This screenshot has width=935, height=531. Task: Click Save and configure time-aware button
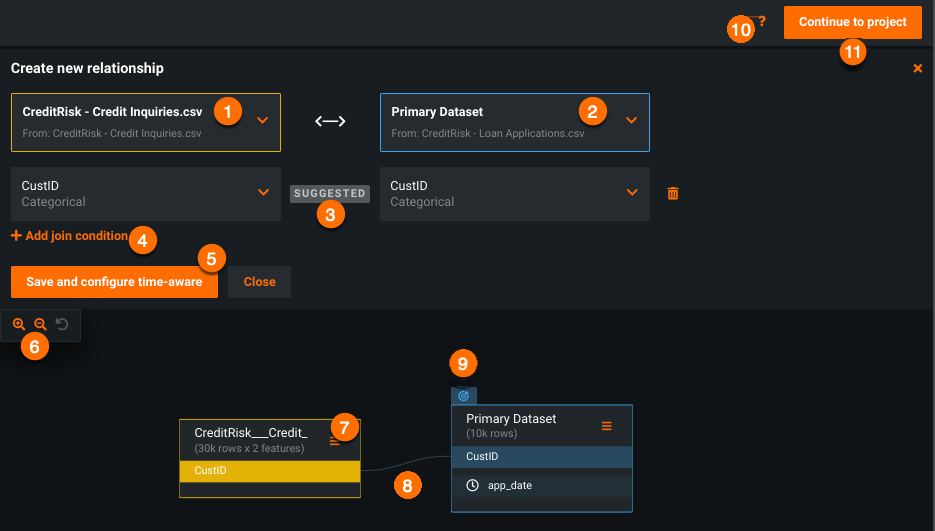tap(114, 282)
